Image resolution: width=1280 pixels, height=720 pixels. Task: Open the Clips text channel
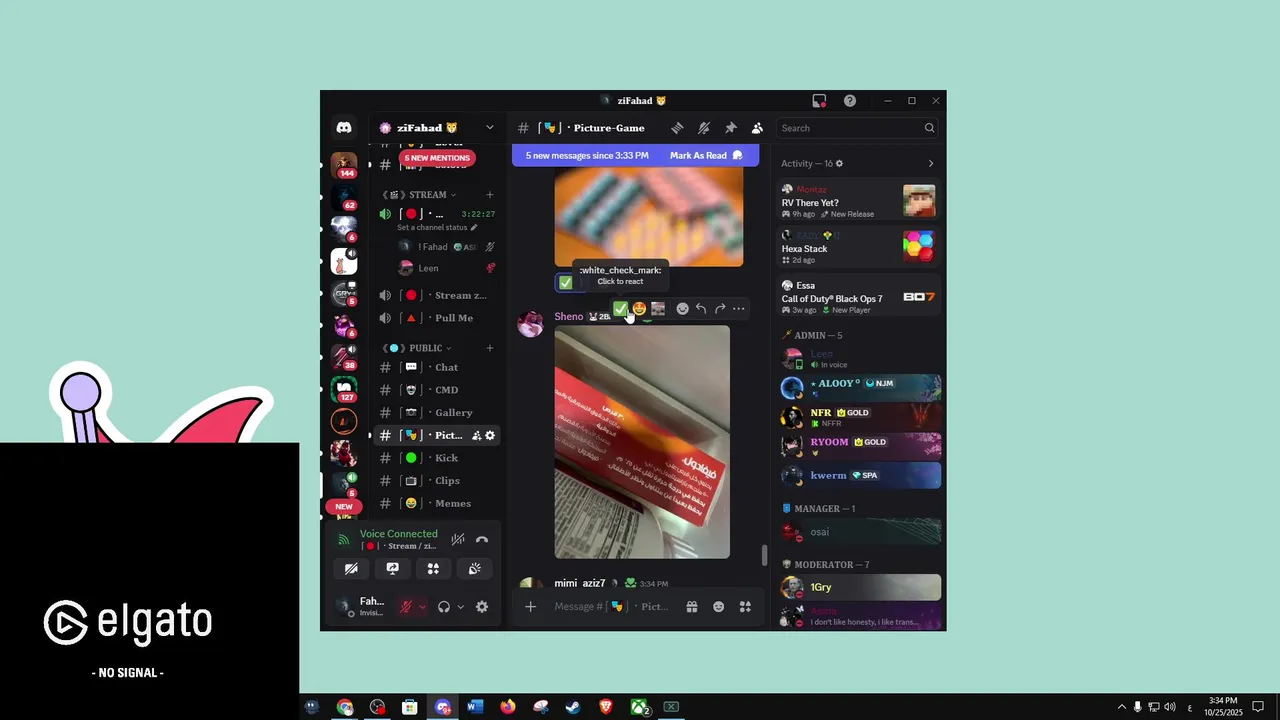[436, 481]
